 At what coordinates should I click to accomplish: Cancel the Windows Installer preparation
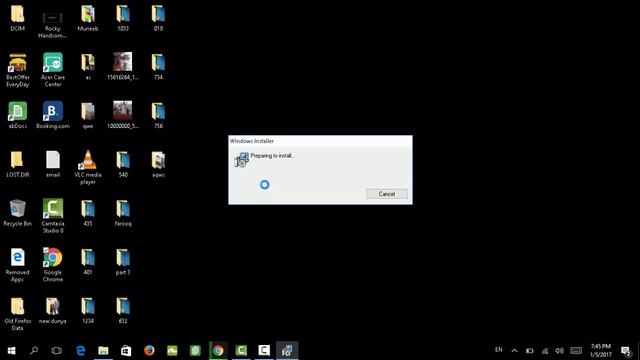387,194
